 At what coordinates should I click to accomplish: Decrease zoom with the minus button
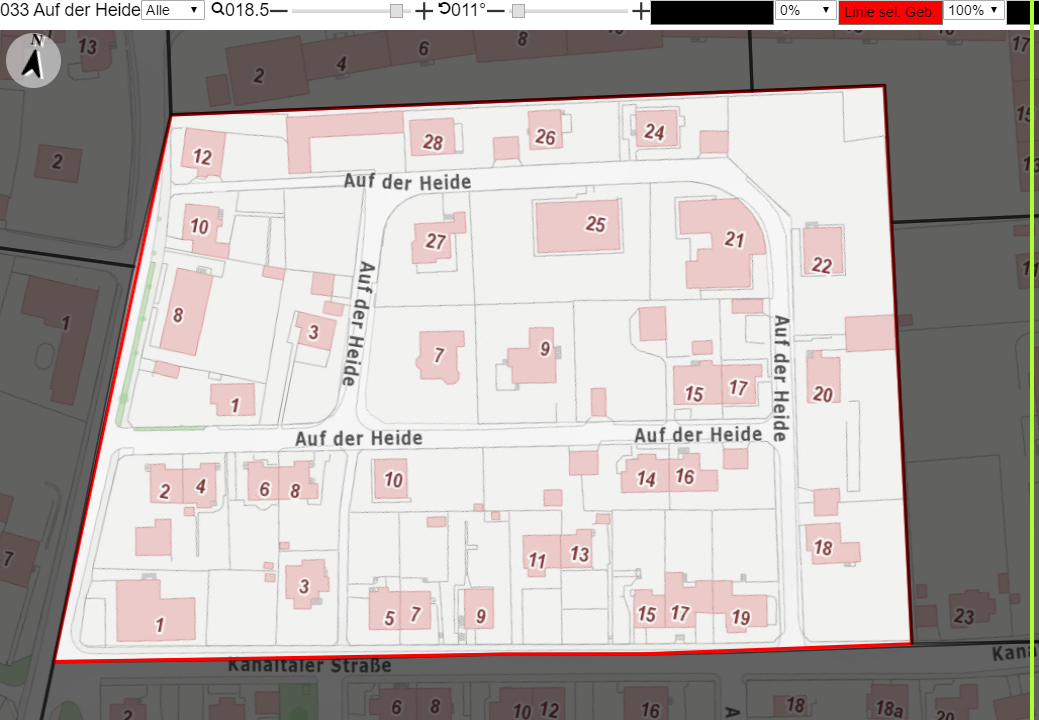(x=279, y=11)
